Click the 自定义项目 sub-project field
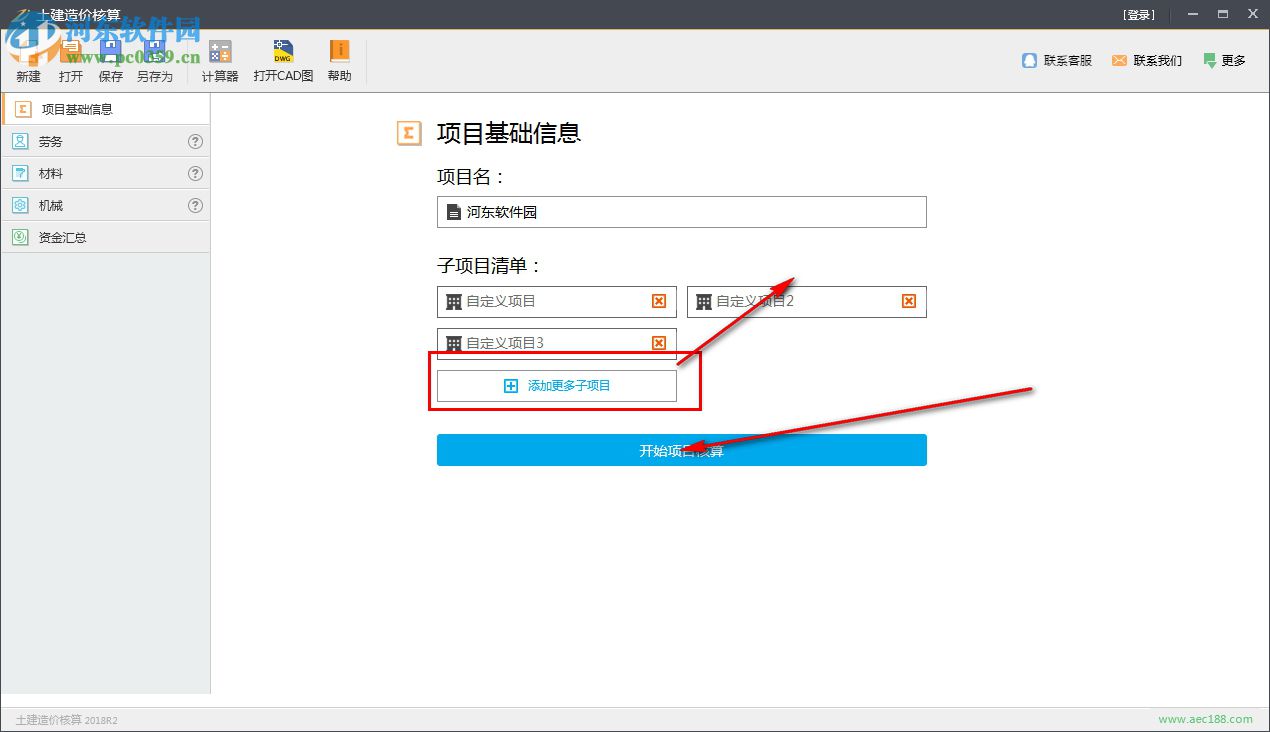Image resolution: width=1270 pixels, height=732 pixels. point(557,302)
